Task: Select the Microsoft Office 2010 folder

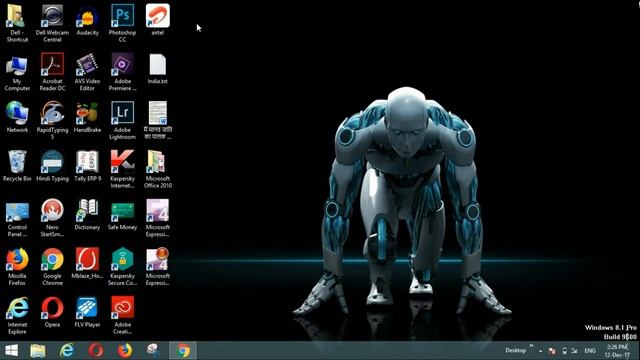Action: [158, 162]
